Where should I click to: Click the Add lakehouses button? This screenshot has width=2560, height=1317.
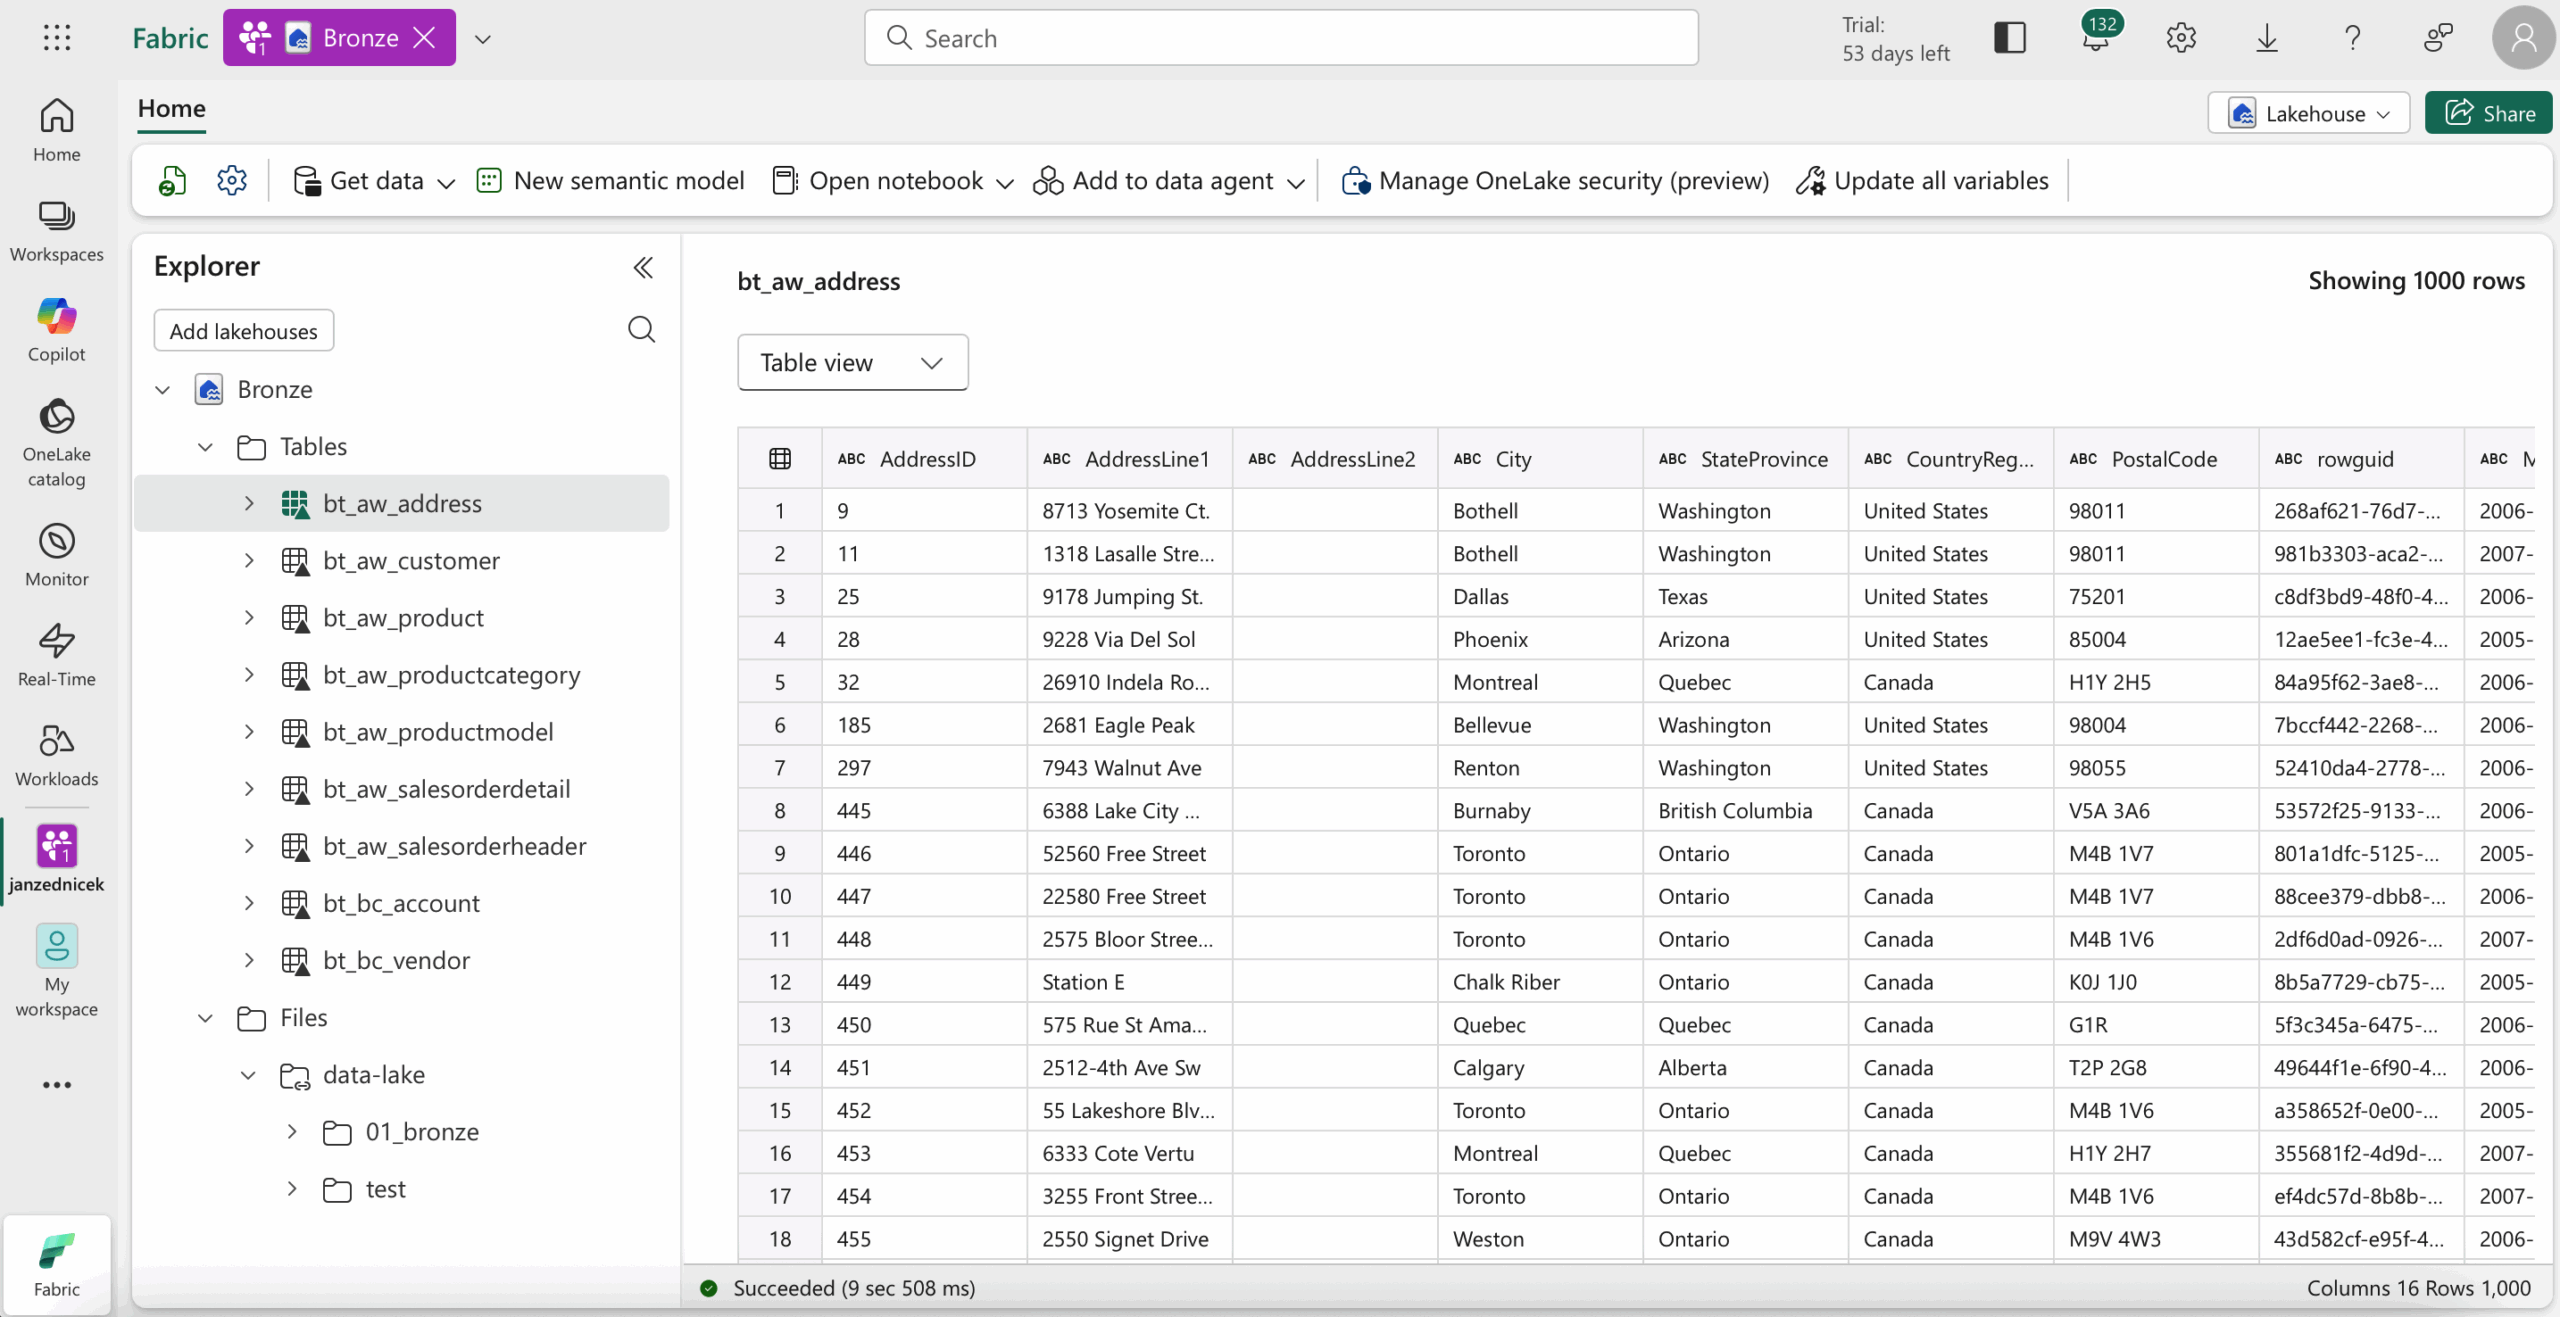[x=243, y=331]
